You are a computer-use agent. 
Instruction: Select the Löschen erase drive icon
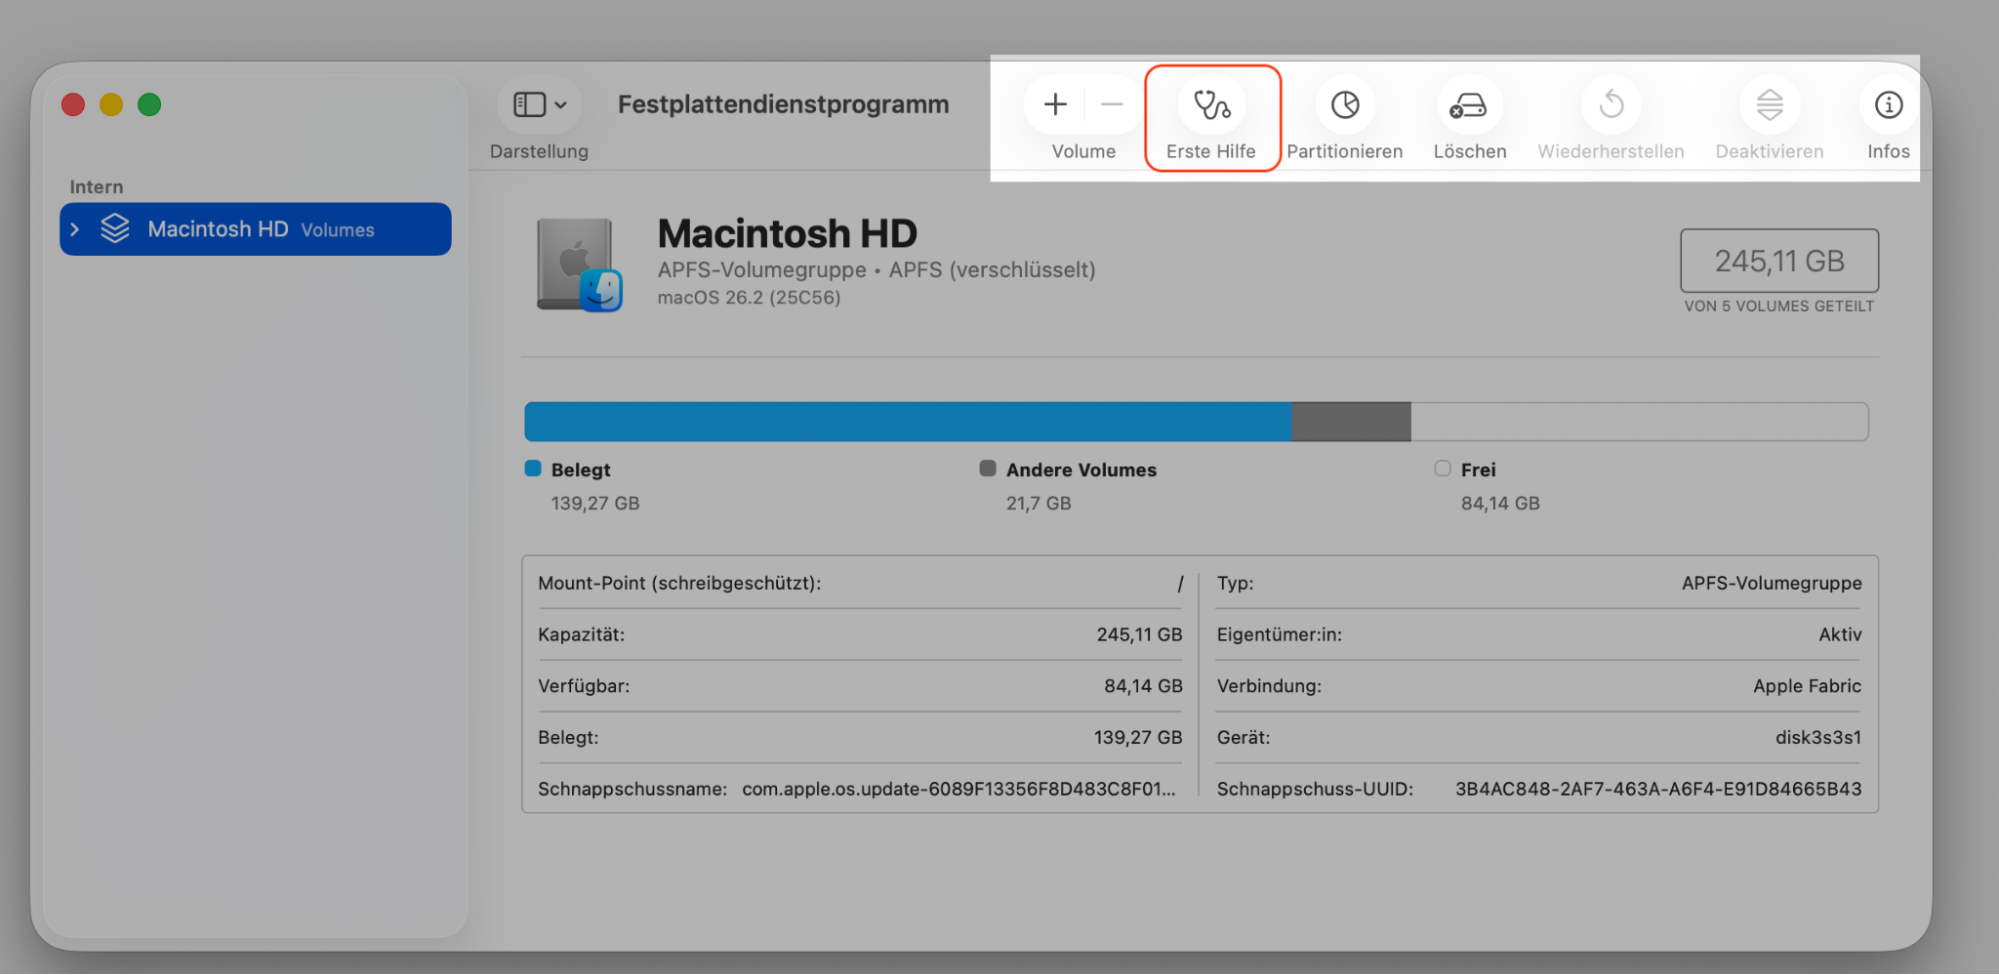click(x=1468, y=104)
